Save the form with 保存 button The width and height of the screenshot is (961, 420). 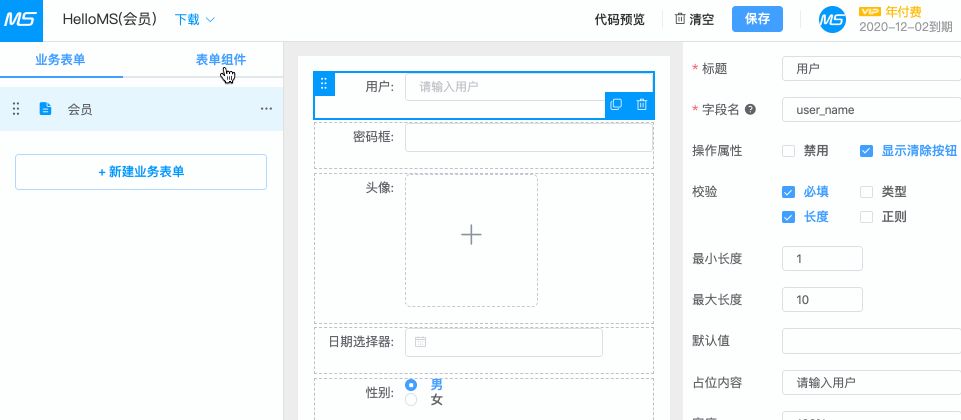click(757, 19)
